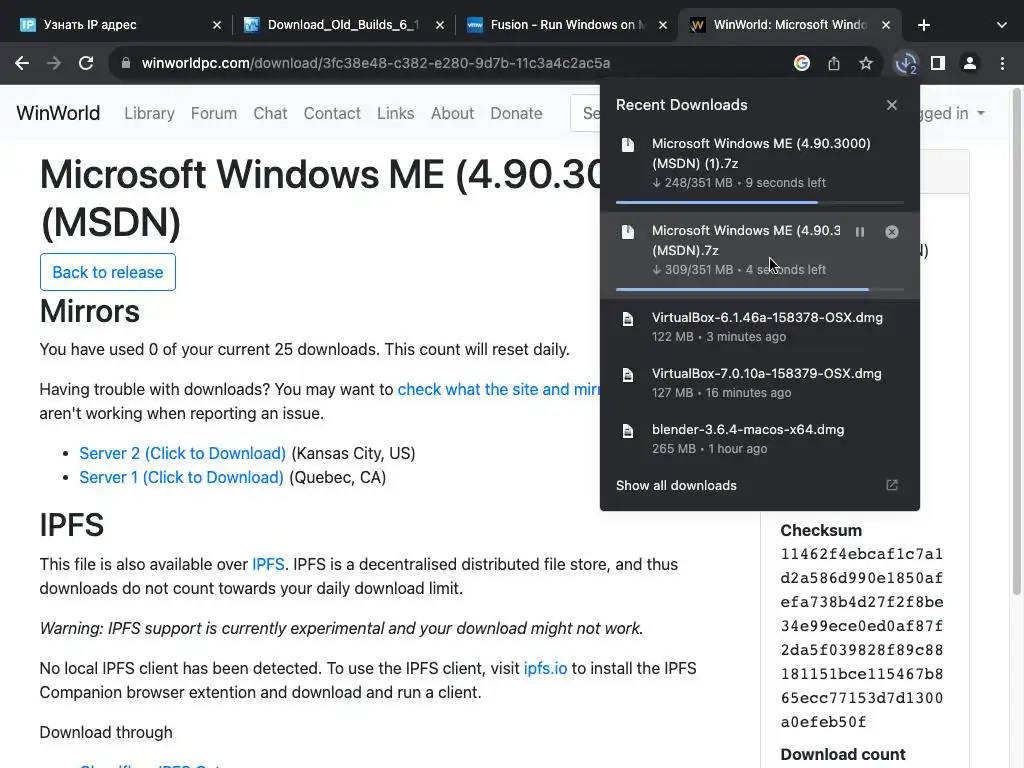The height and width of the screenshot is (768, 1024).
Task: Select the WinWorld: Microsoft Windows tab
Action: click(x=790, y=25)
